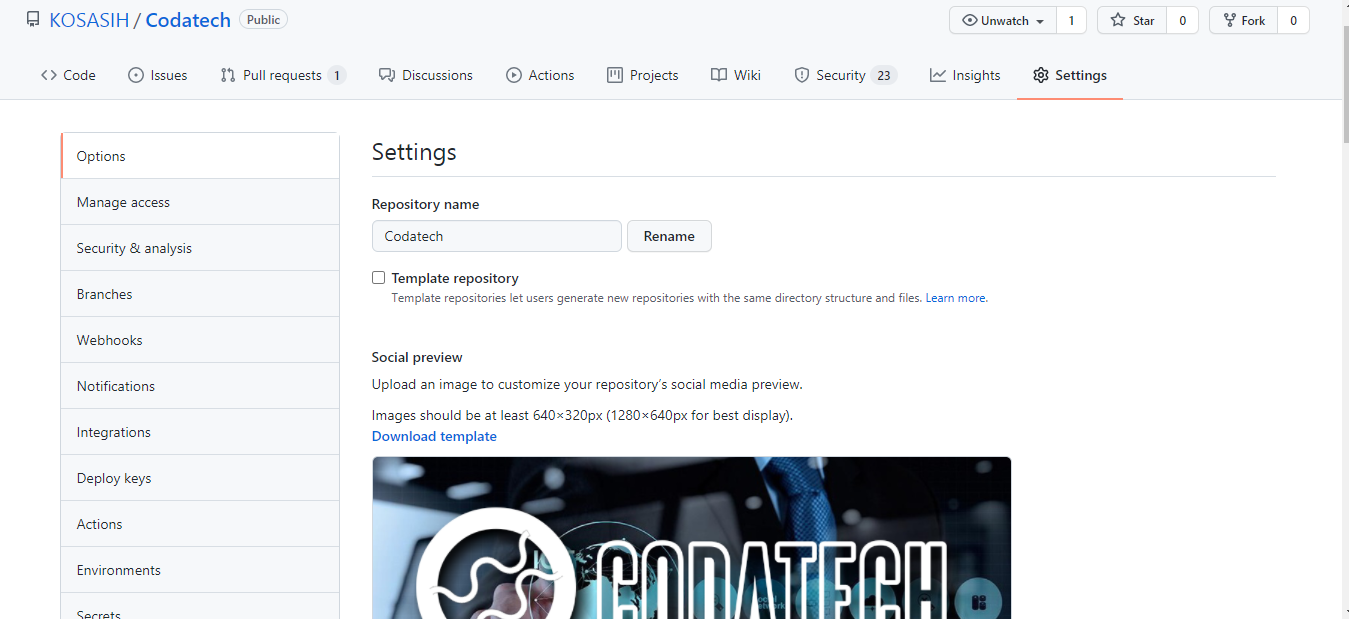
Task: Open the Insights tab
Action: [965, 75]
